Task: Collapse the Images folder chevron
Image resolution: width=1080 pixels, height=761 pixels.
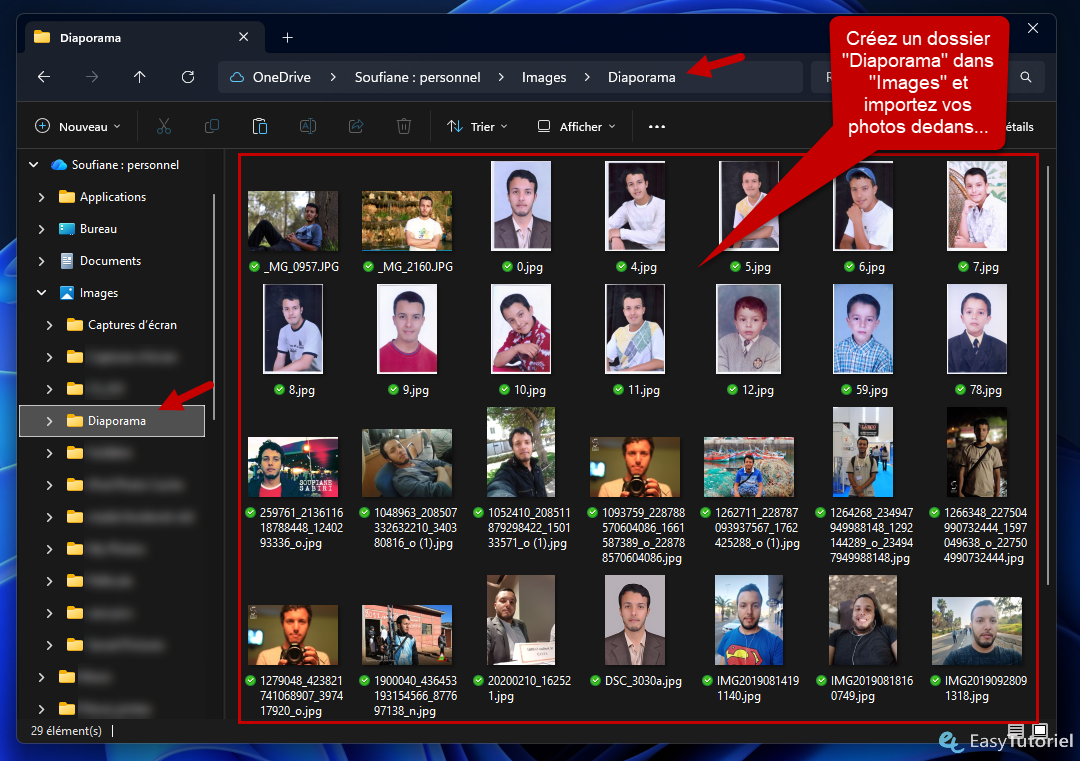Action: pos(41,293)
